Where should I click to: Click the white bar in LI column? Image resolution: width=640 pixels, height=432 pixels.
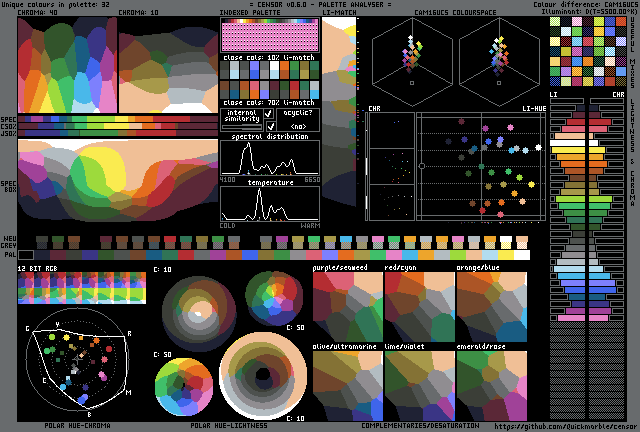[x=568, y=143]
